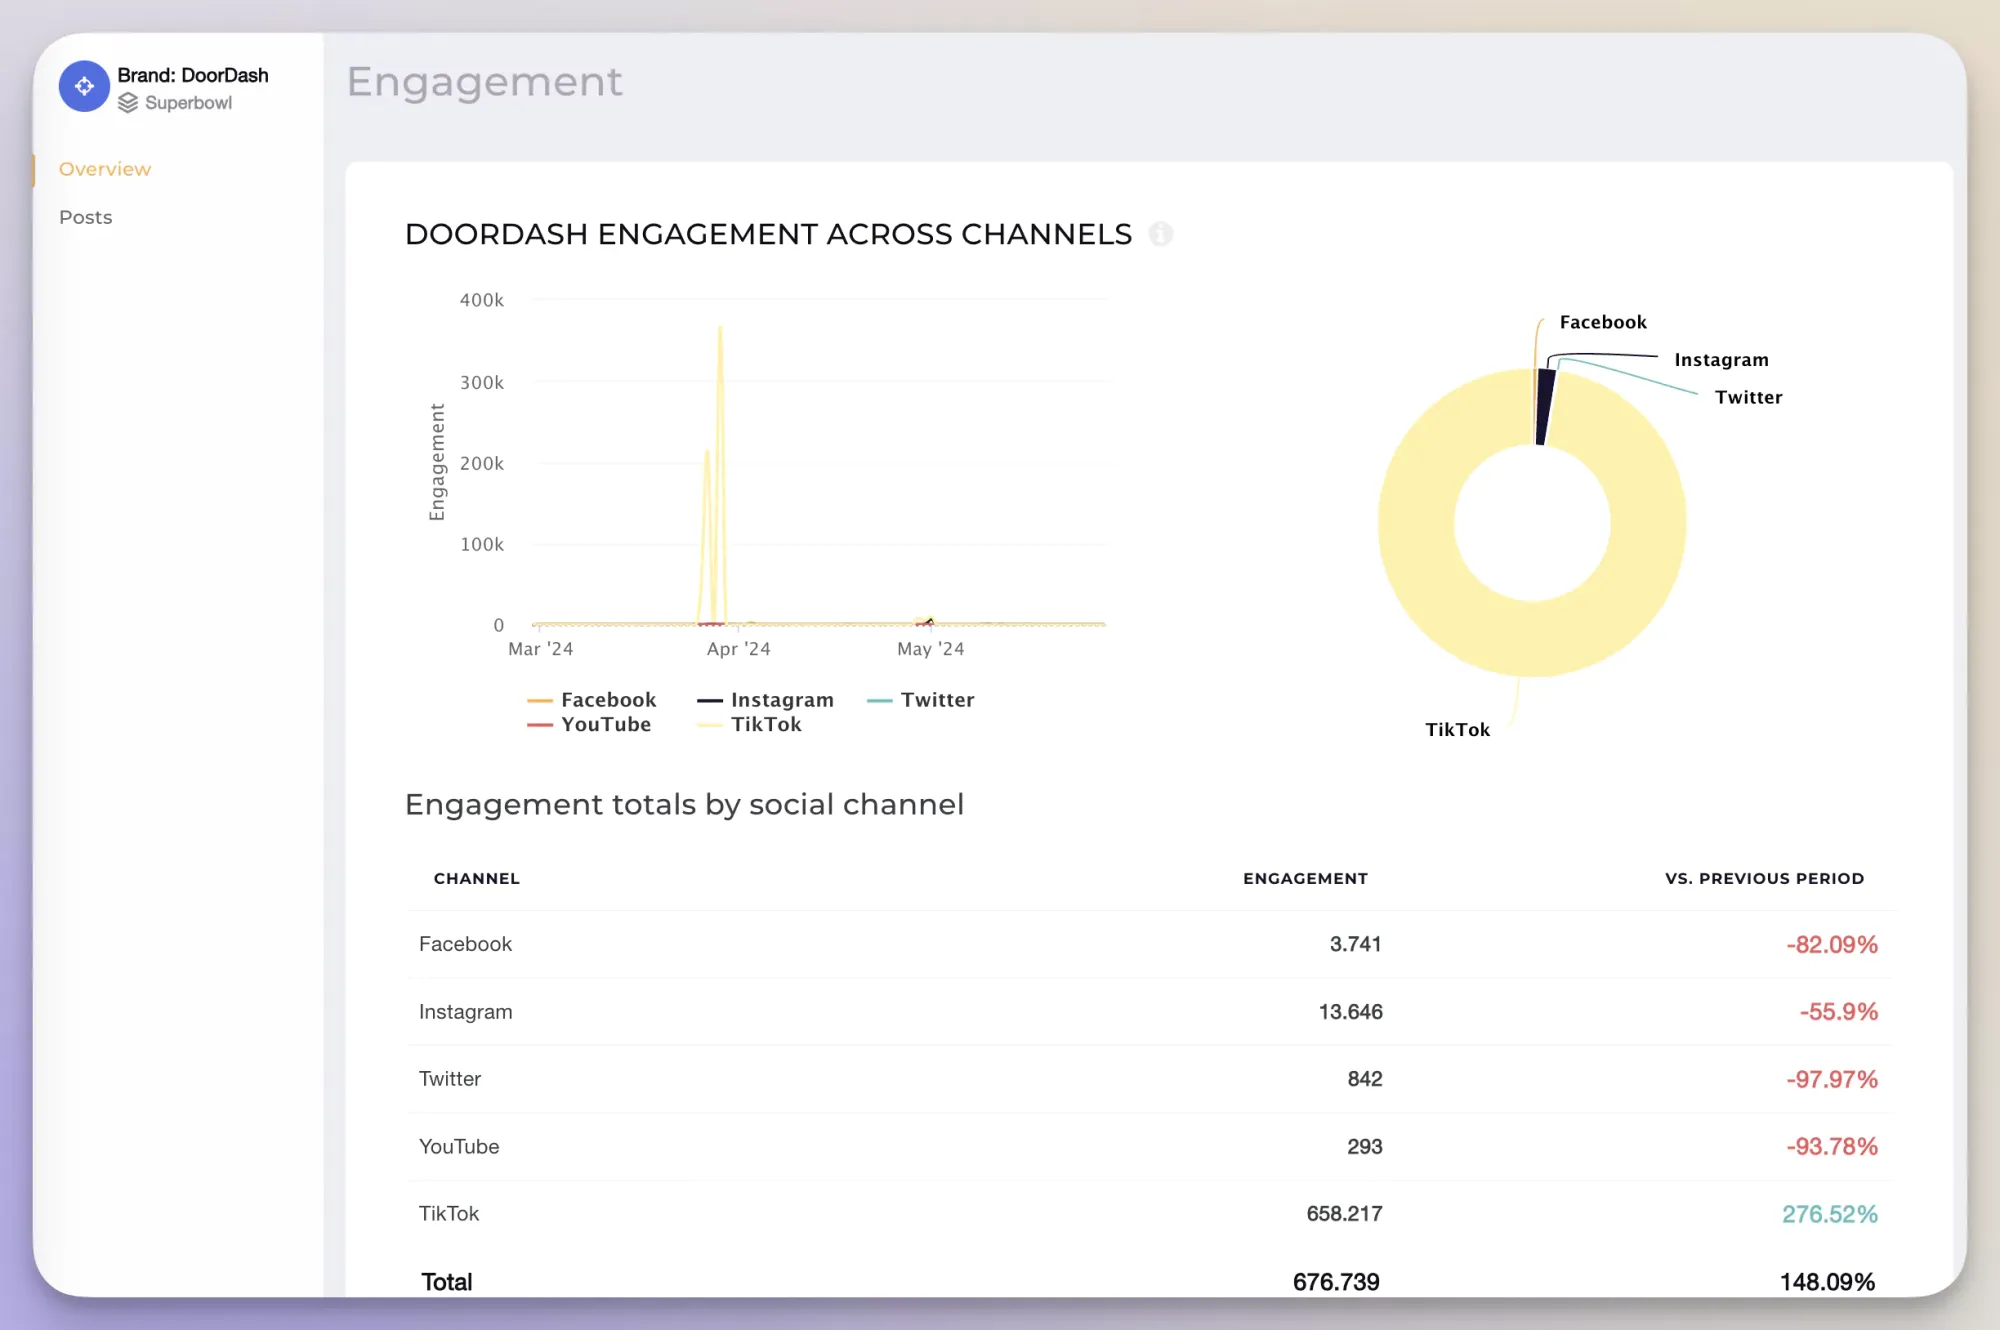Click engagement value 842
2000x1330 pixels.
[x=1364, y=1079]
